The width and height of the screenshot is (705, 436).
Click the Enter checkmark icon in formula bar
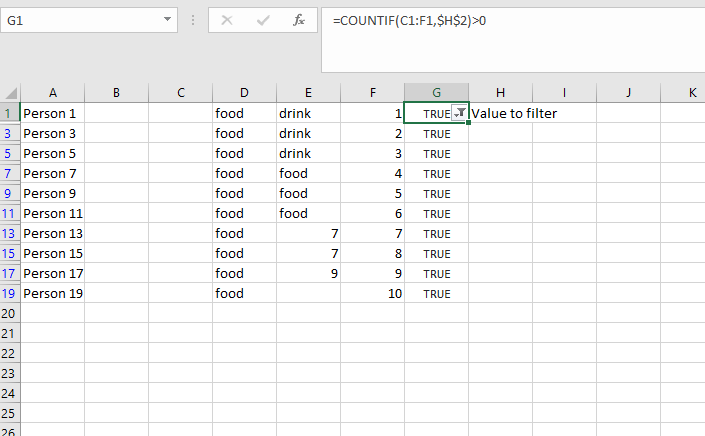pos(263,20)
